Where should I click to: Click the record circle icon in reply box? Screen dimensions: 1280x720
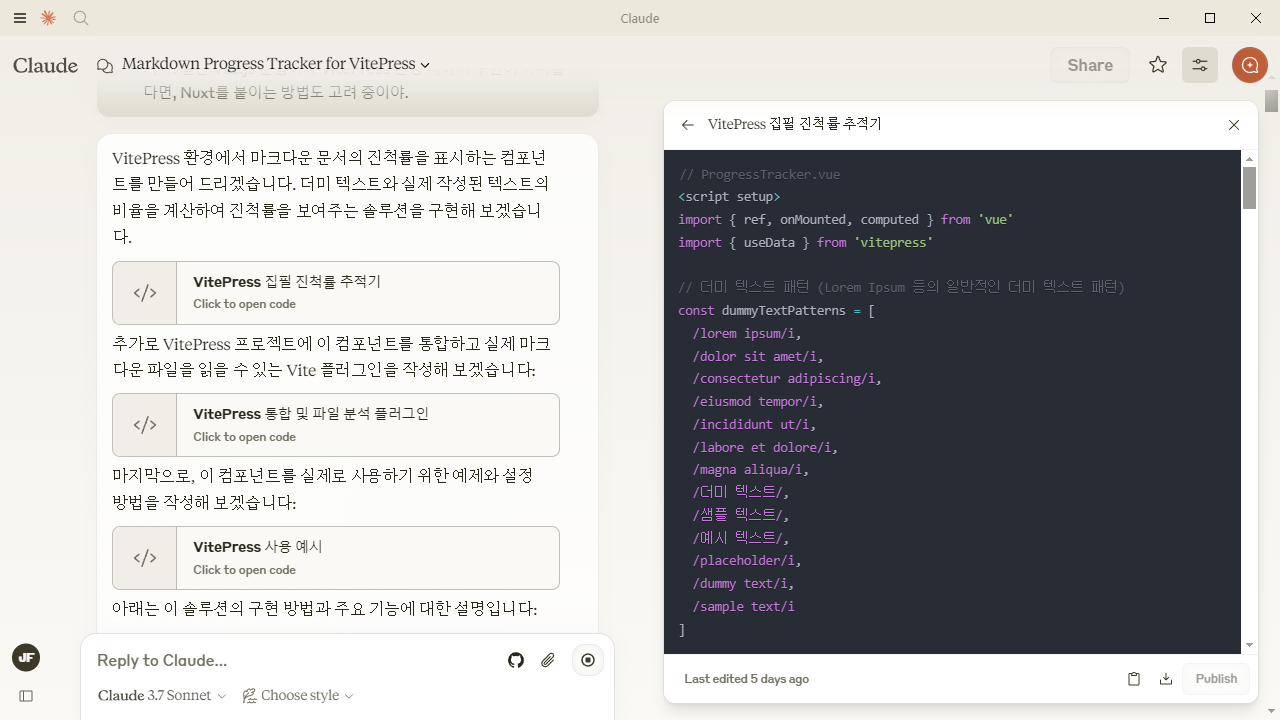[x=588, y=660]
